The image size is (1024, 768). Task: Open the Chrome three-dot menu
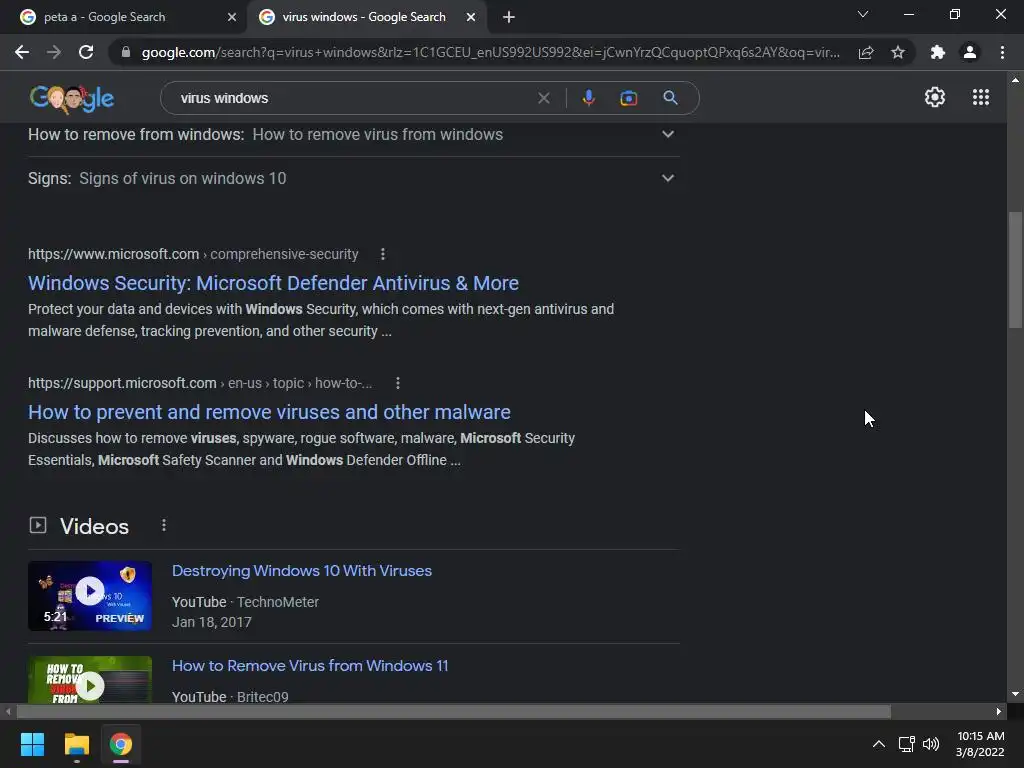(x=1002, y=52)
